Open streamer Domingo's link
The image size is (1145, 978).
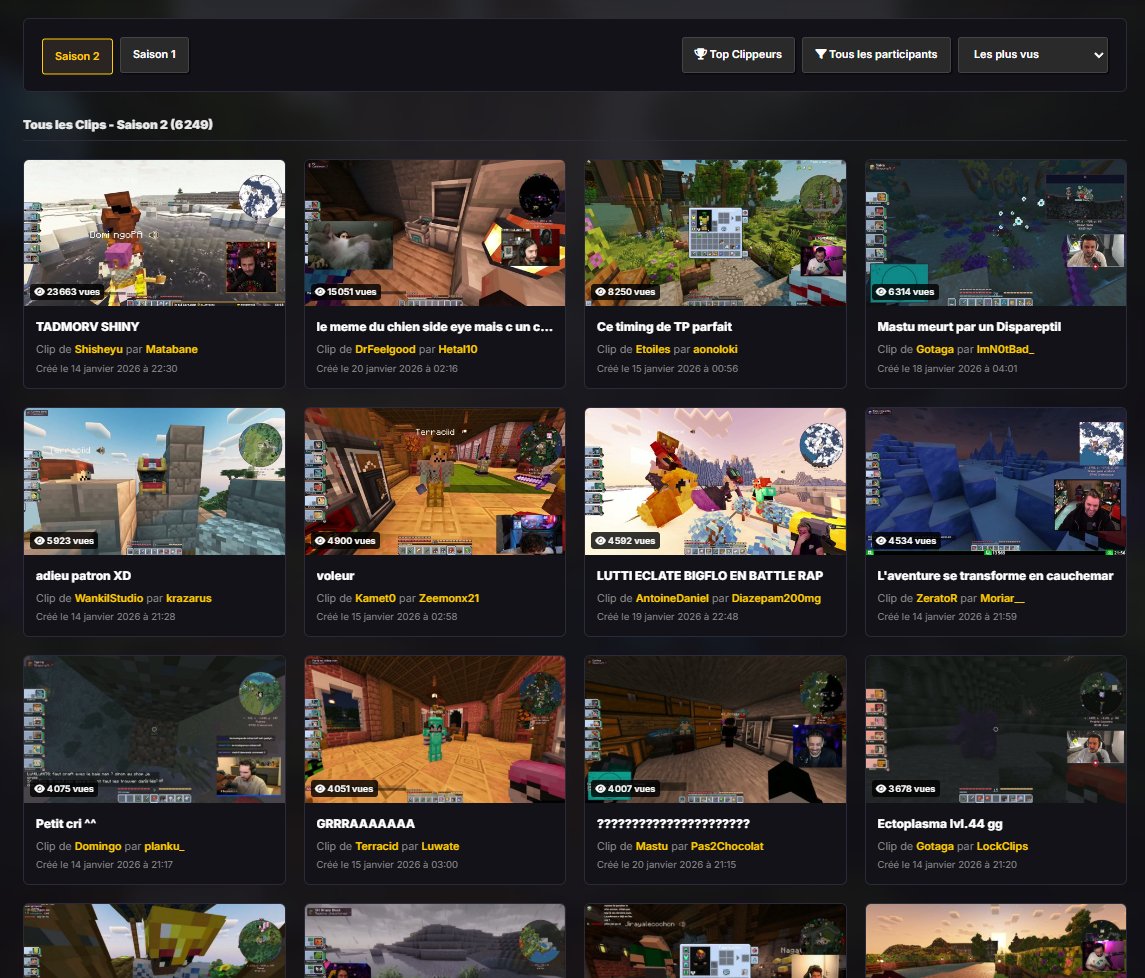click(x=98, y=847)
